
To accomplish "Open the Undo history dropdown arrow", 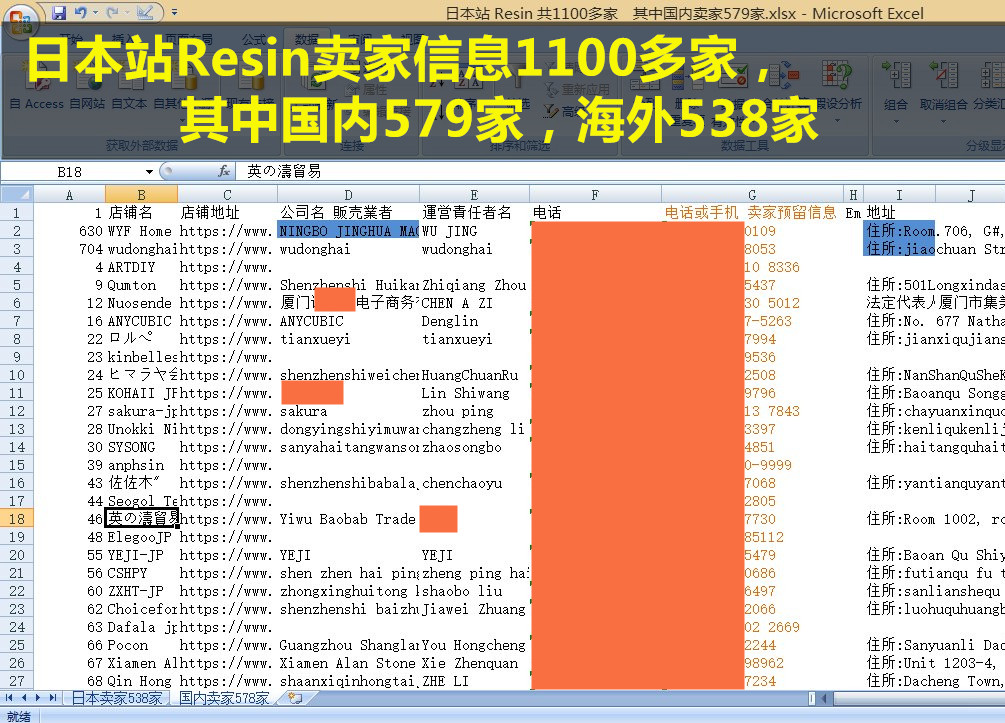I will pyautogui.click(x=94, y=13).
